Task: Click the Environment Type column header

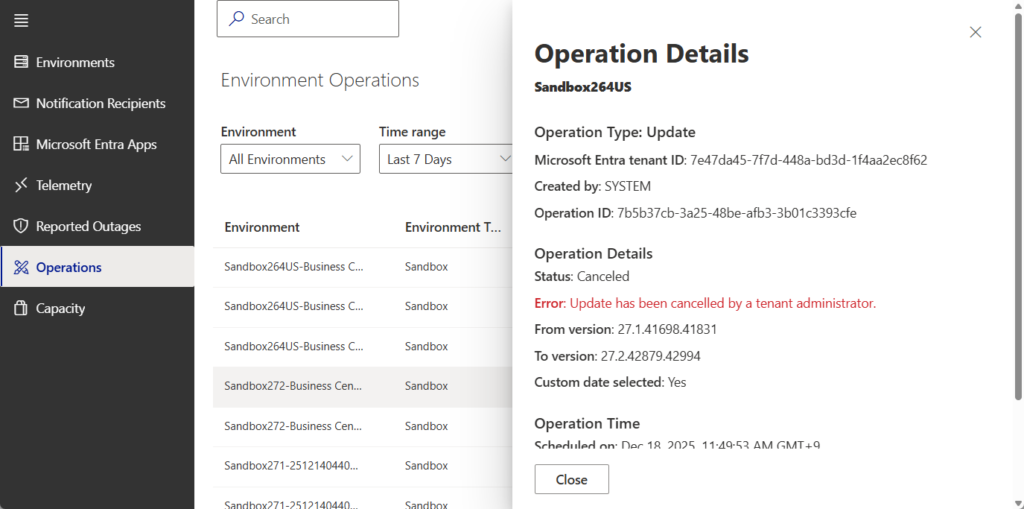Action: [452, 227]
